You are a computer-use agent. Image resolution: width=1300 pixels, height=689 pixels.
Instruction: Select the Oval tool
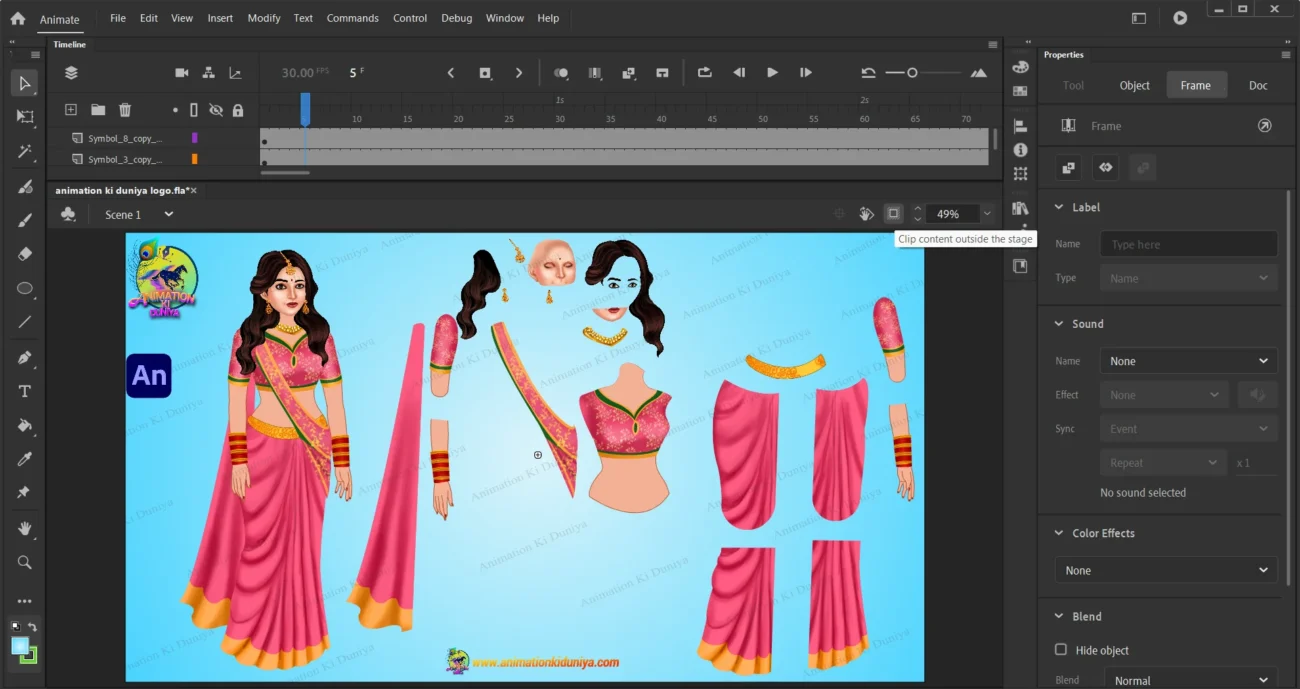25,289
